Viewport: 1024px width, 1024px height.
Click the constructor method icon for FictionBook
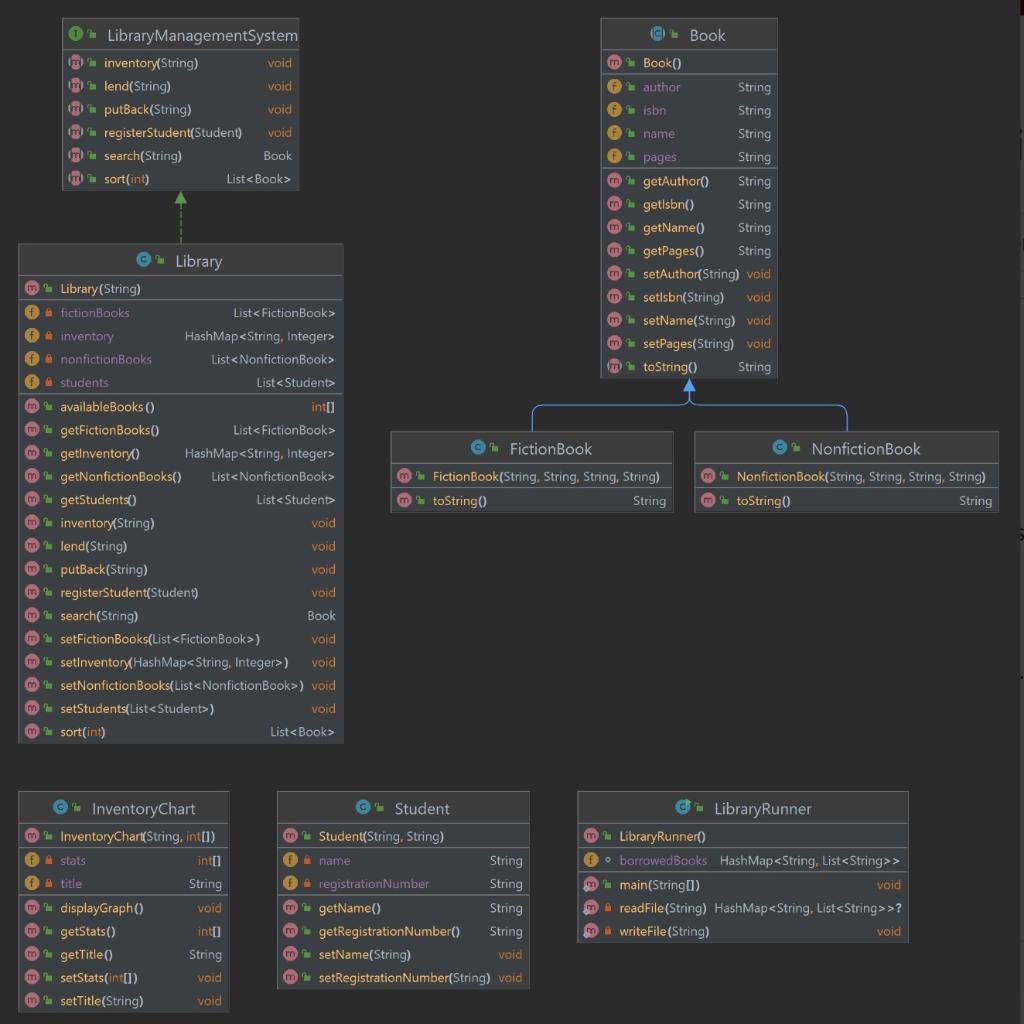point(402,477)
